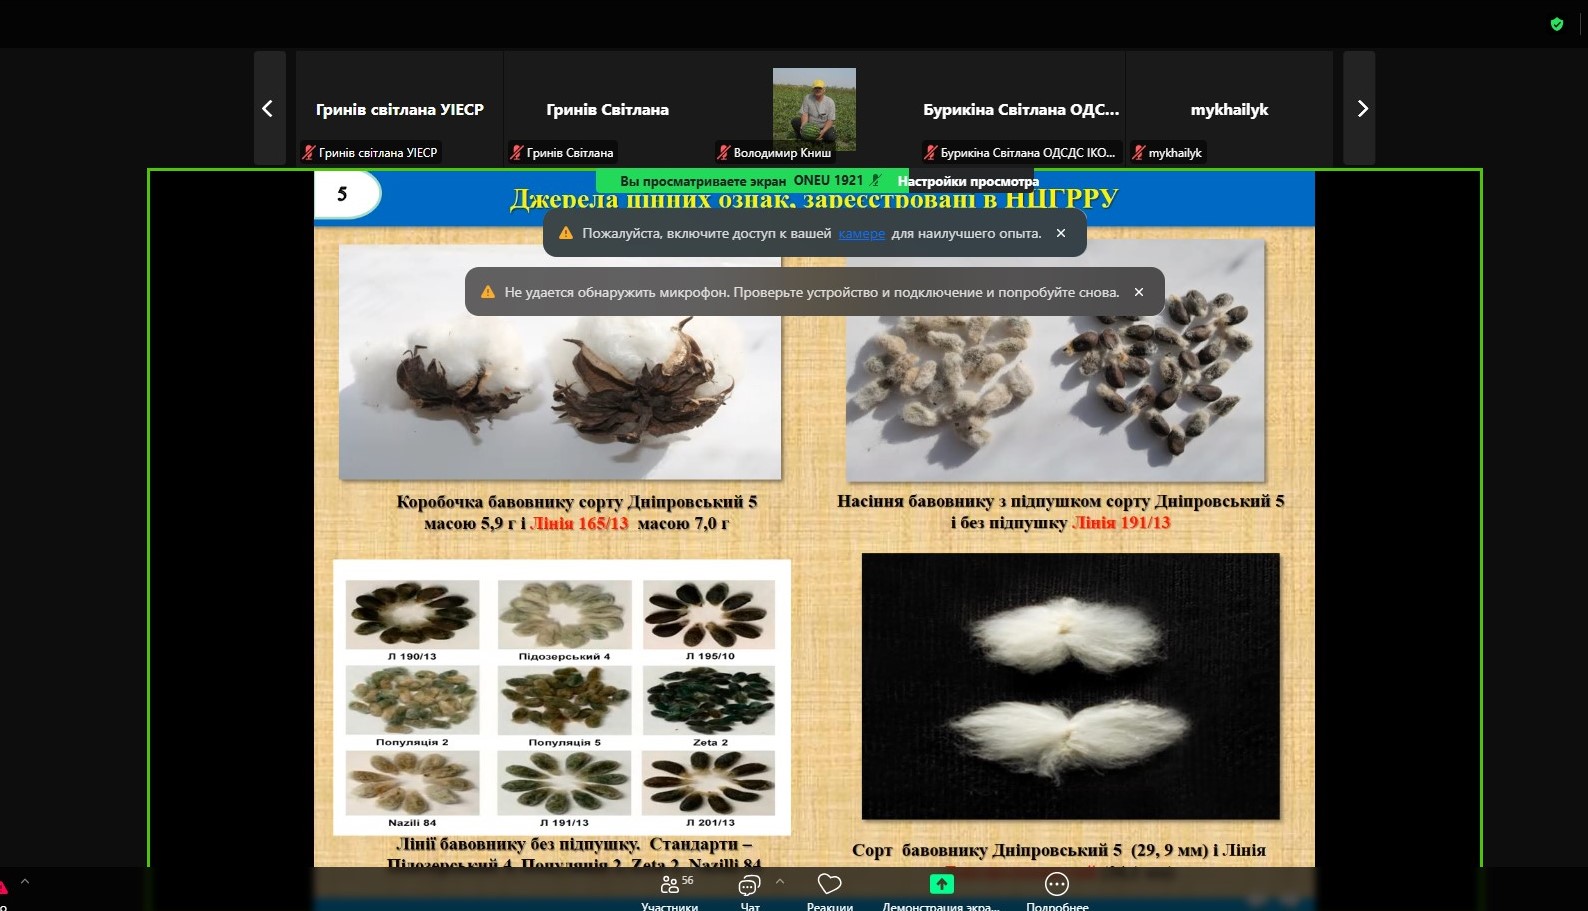This screenshot has height=911, width=1588.
Task: Open Настройки просмотра view options dropdown
Action: 967,181
